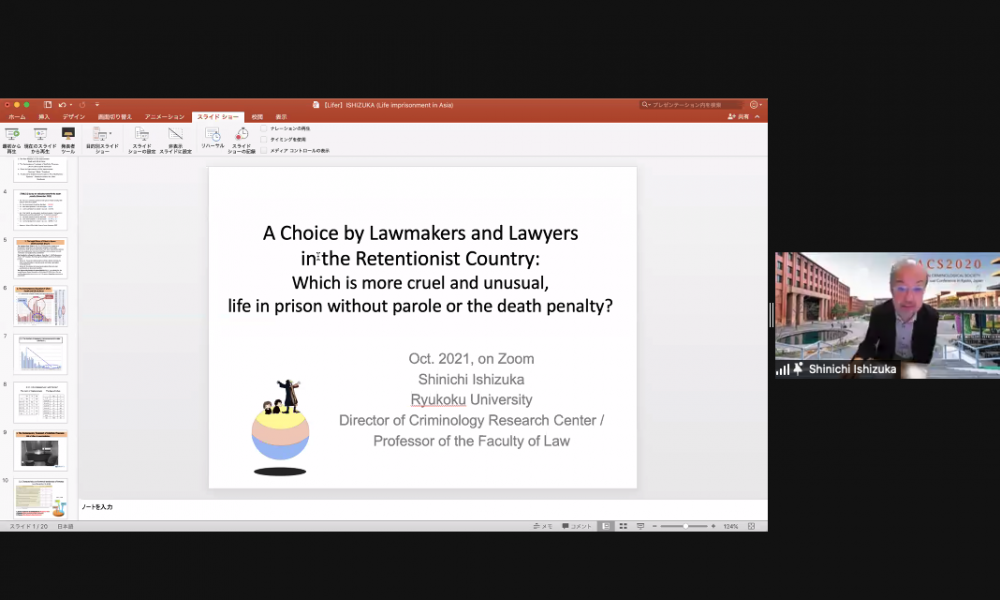Select slide 4 thumbnail
This screenshot has width=1000, height=600.
[40, 210]
